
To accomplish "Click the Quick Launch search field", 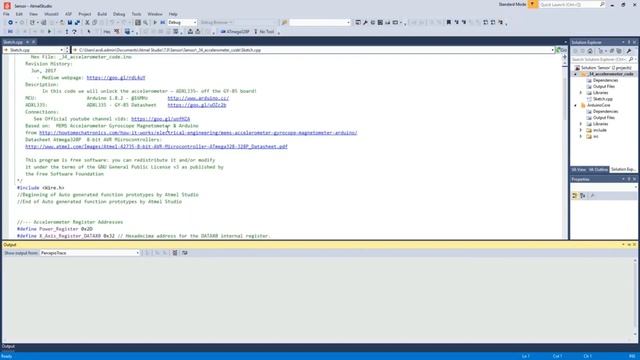I will [x=572, y=4].
